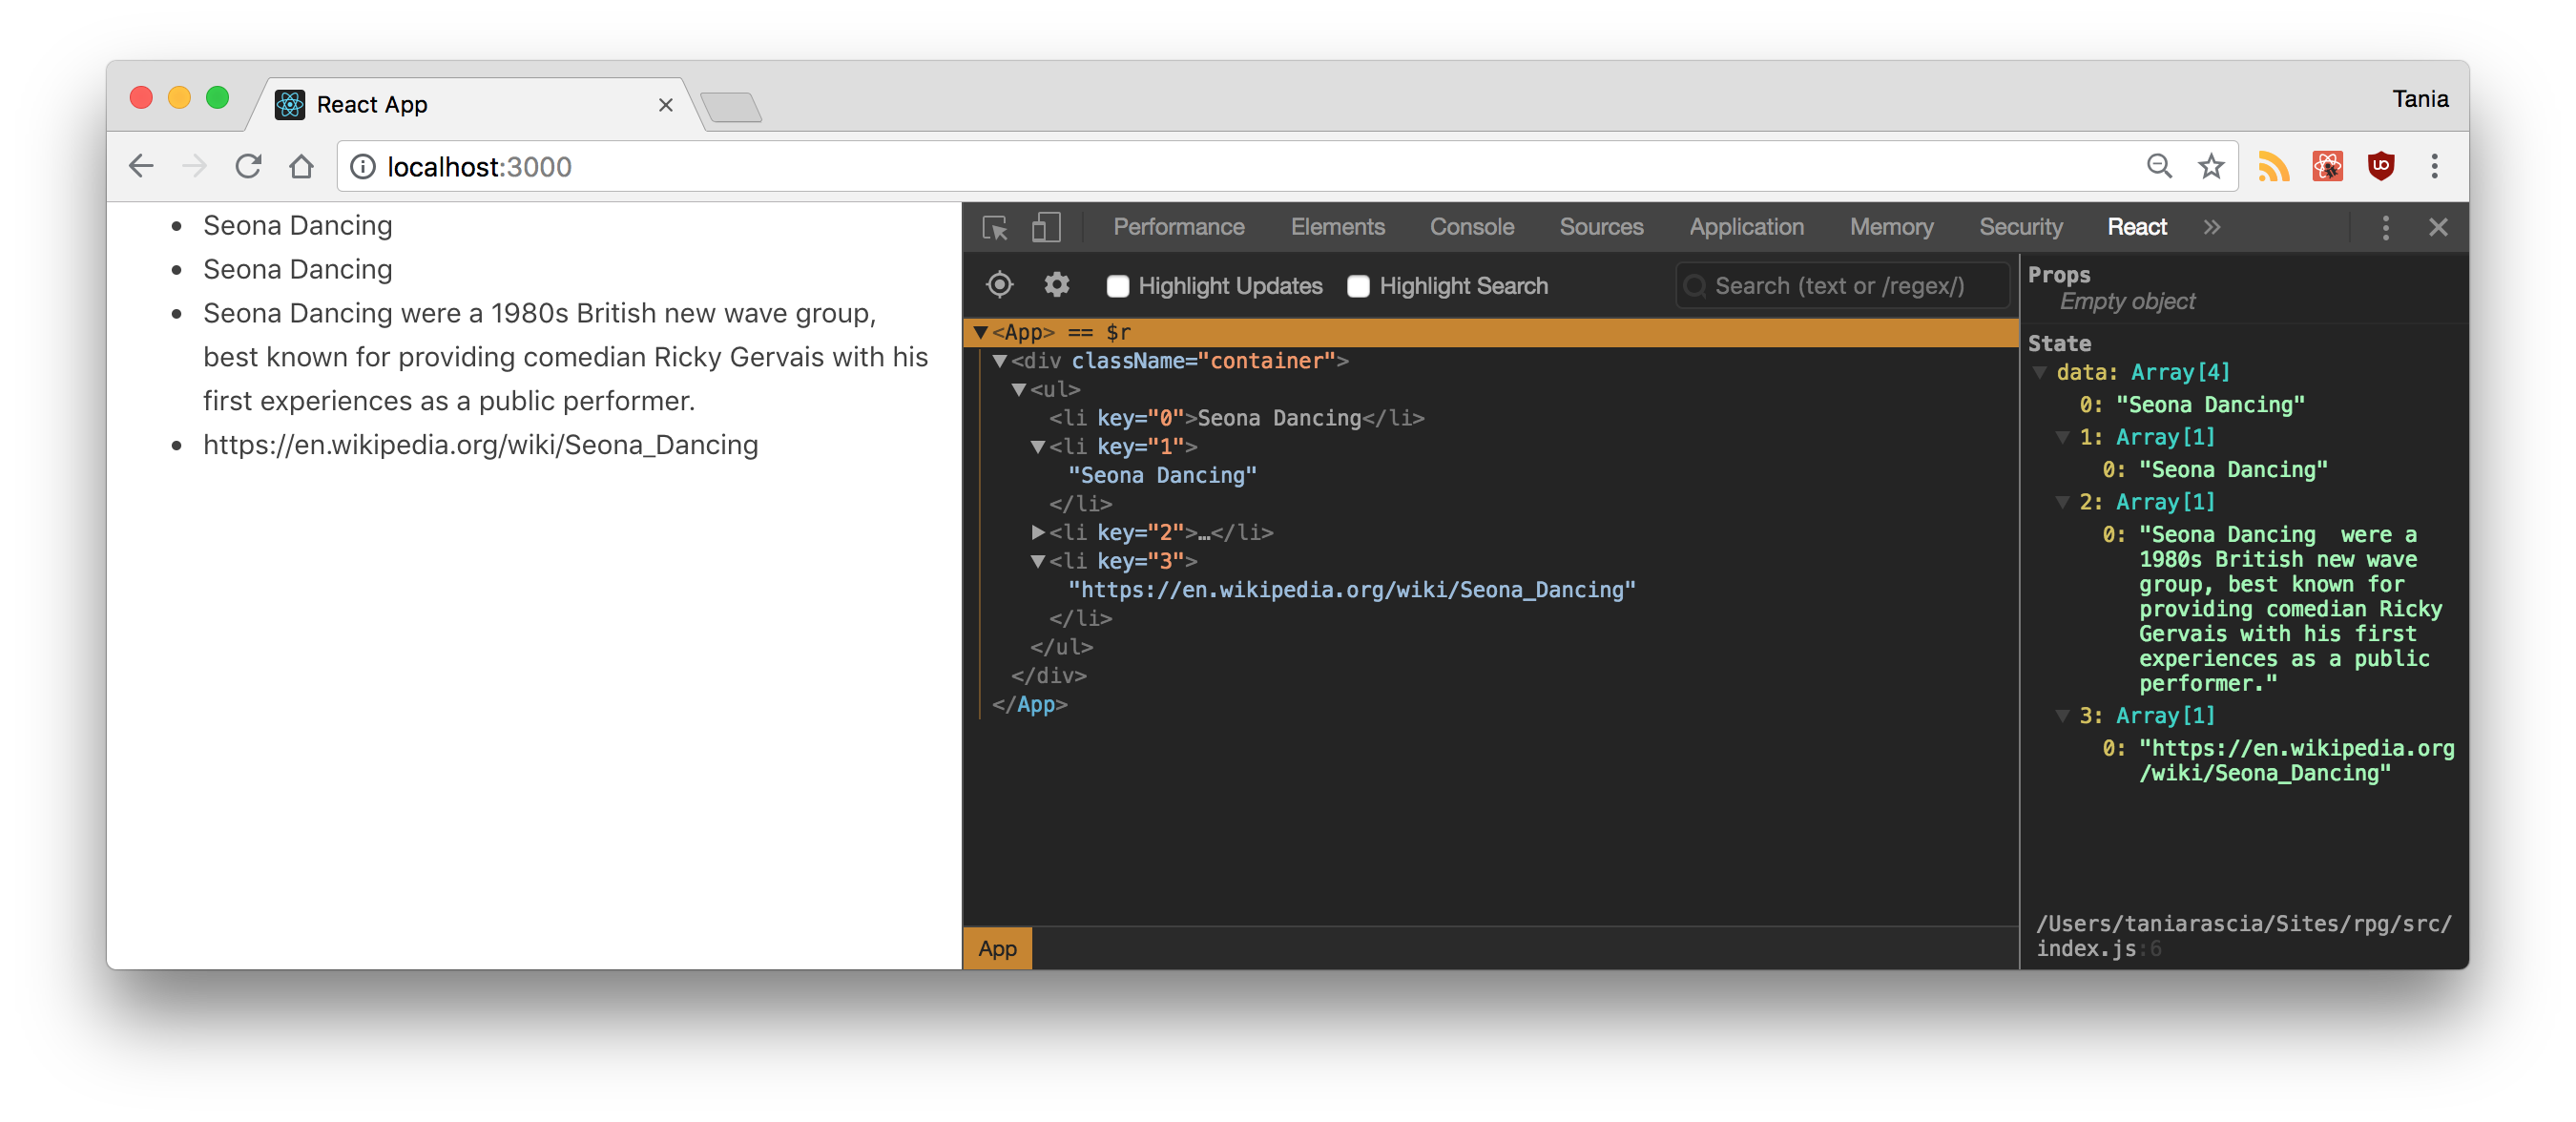The width and height of the screenshot is (2576, 1122).
Task: Click the overflow menu button in DevTools
Action: coord(2385,228)
